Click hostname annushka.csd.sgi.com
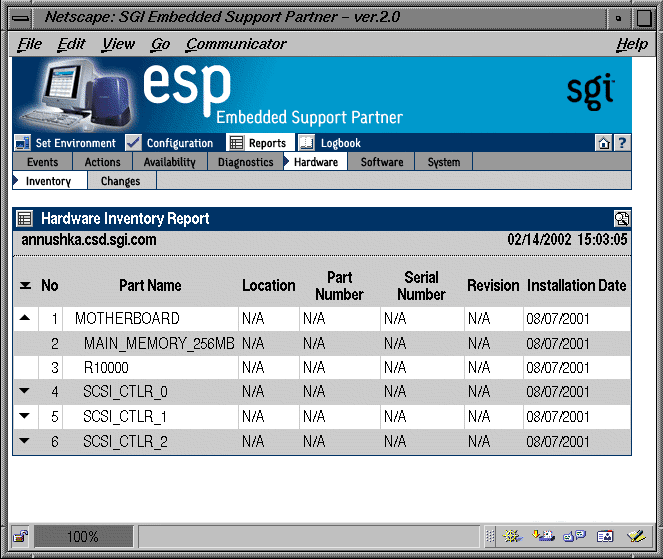The image size is (663, 559). (x=89, y=240)
